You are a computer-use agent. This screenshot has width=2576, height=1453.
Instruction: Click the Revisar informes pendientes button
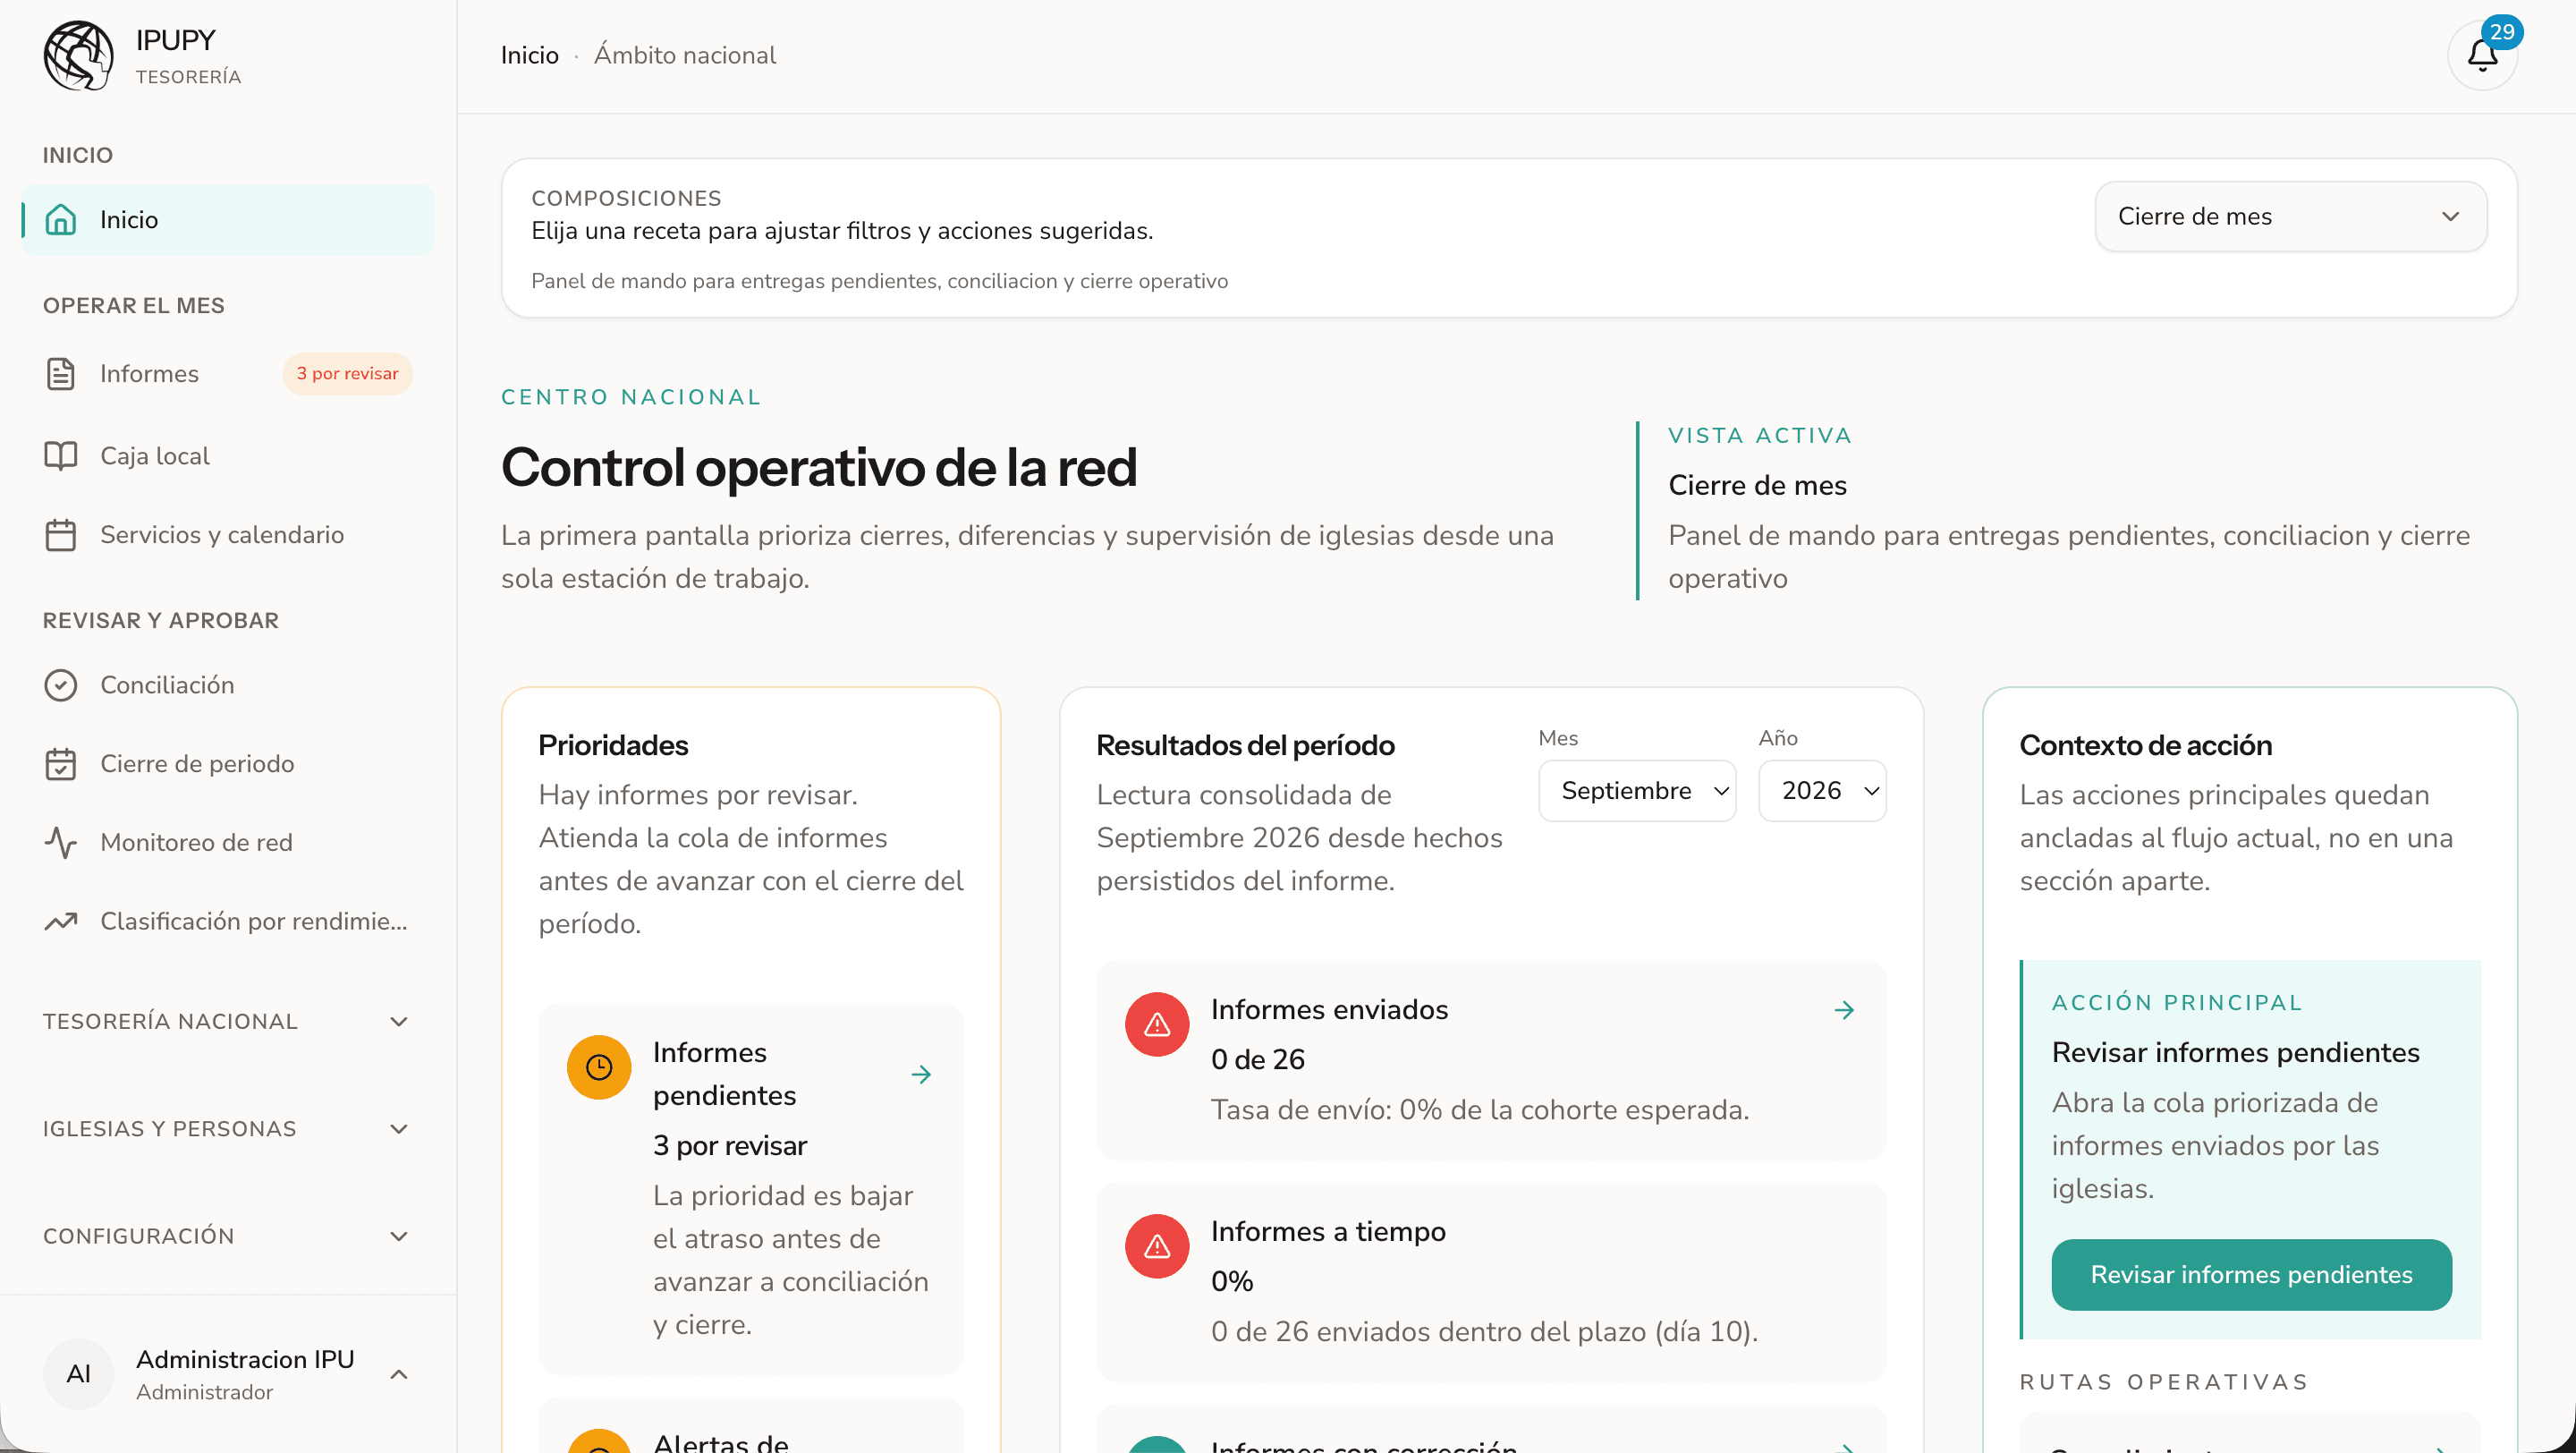tap(2251, 1275)
